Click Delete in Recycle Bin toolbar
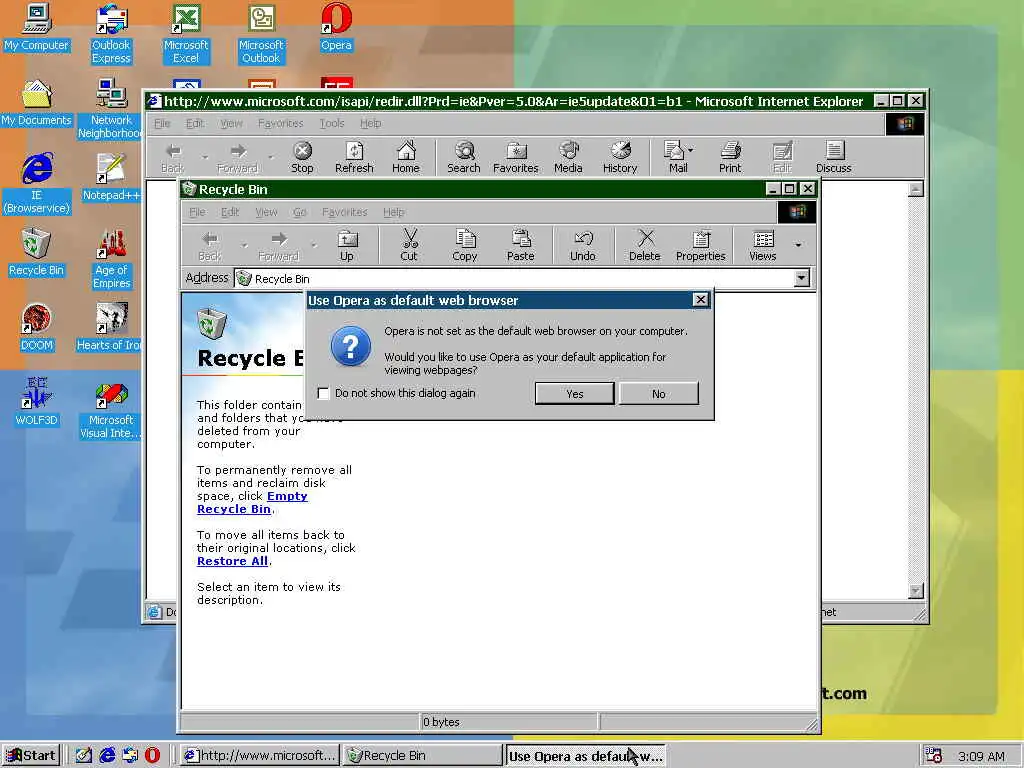1024x768 pixels. click(645, 246)
